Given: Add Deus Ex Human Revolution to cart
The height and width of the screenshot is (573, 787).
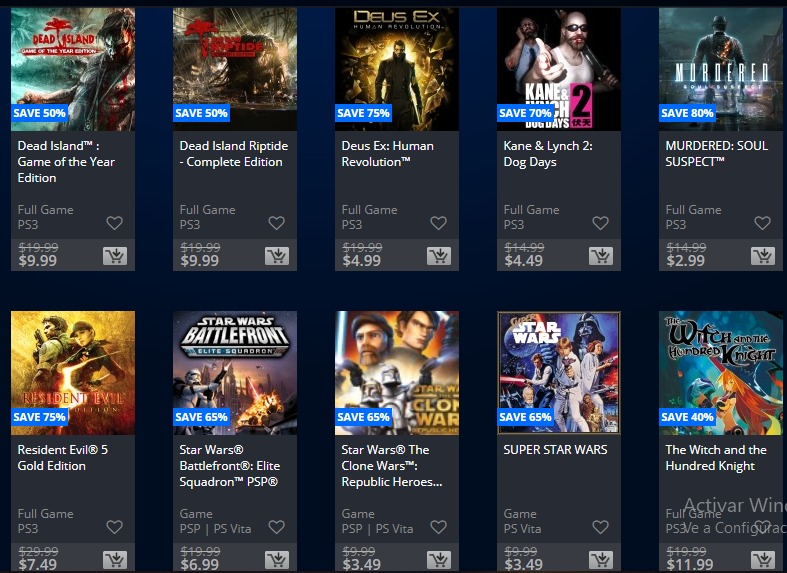Looking at the screenshot, I should (439, 256).
